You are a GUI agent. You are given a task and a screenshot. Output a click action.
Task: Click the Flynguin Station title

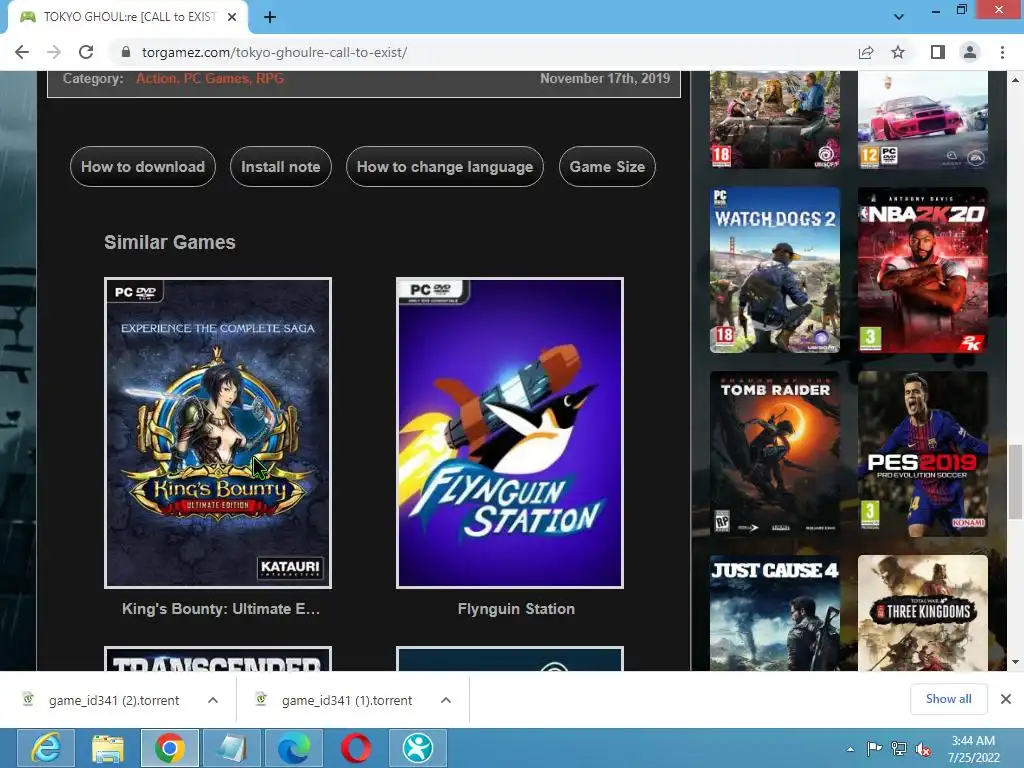(516, 609)
